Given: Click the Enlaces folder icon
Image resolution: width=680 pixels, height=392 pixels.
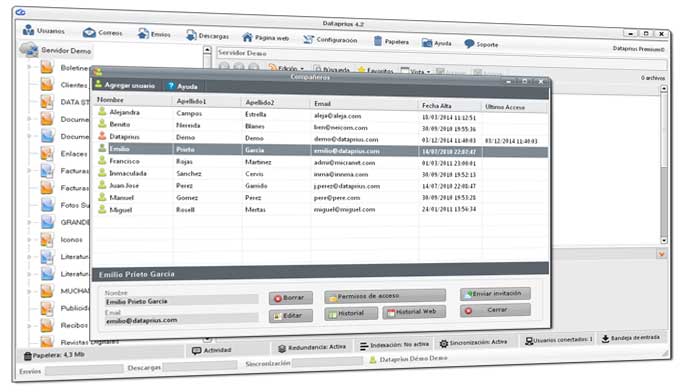Looking at the screenshot, I should tap(47, 153).
